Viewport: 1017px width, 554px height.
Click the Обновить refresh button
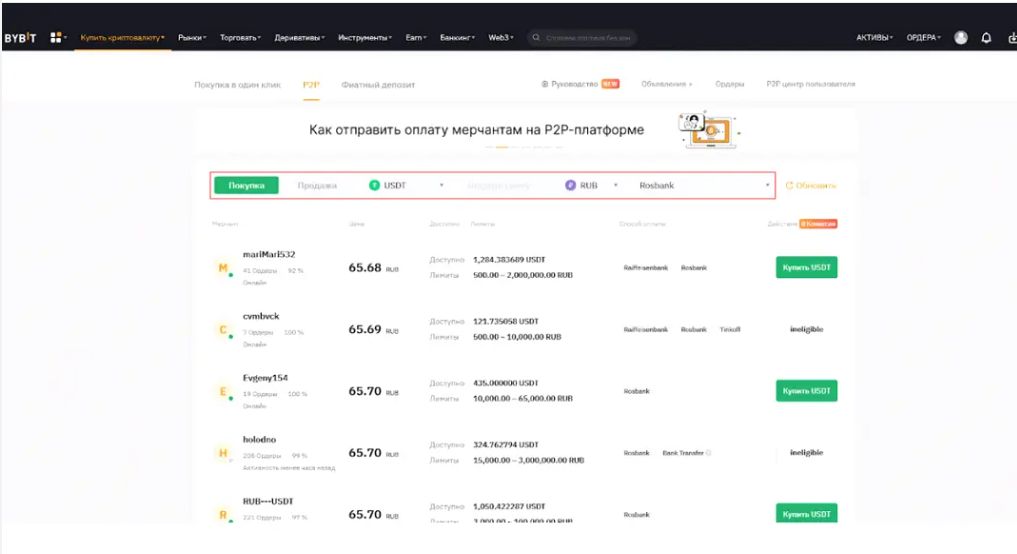pos(811,186)
